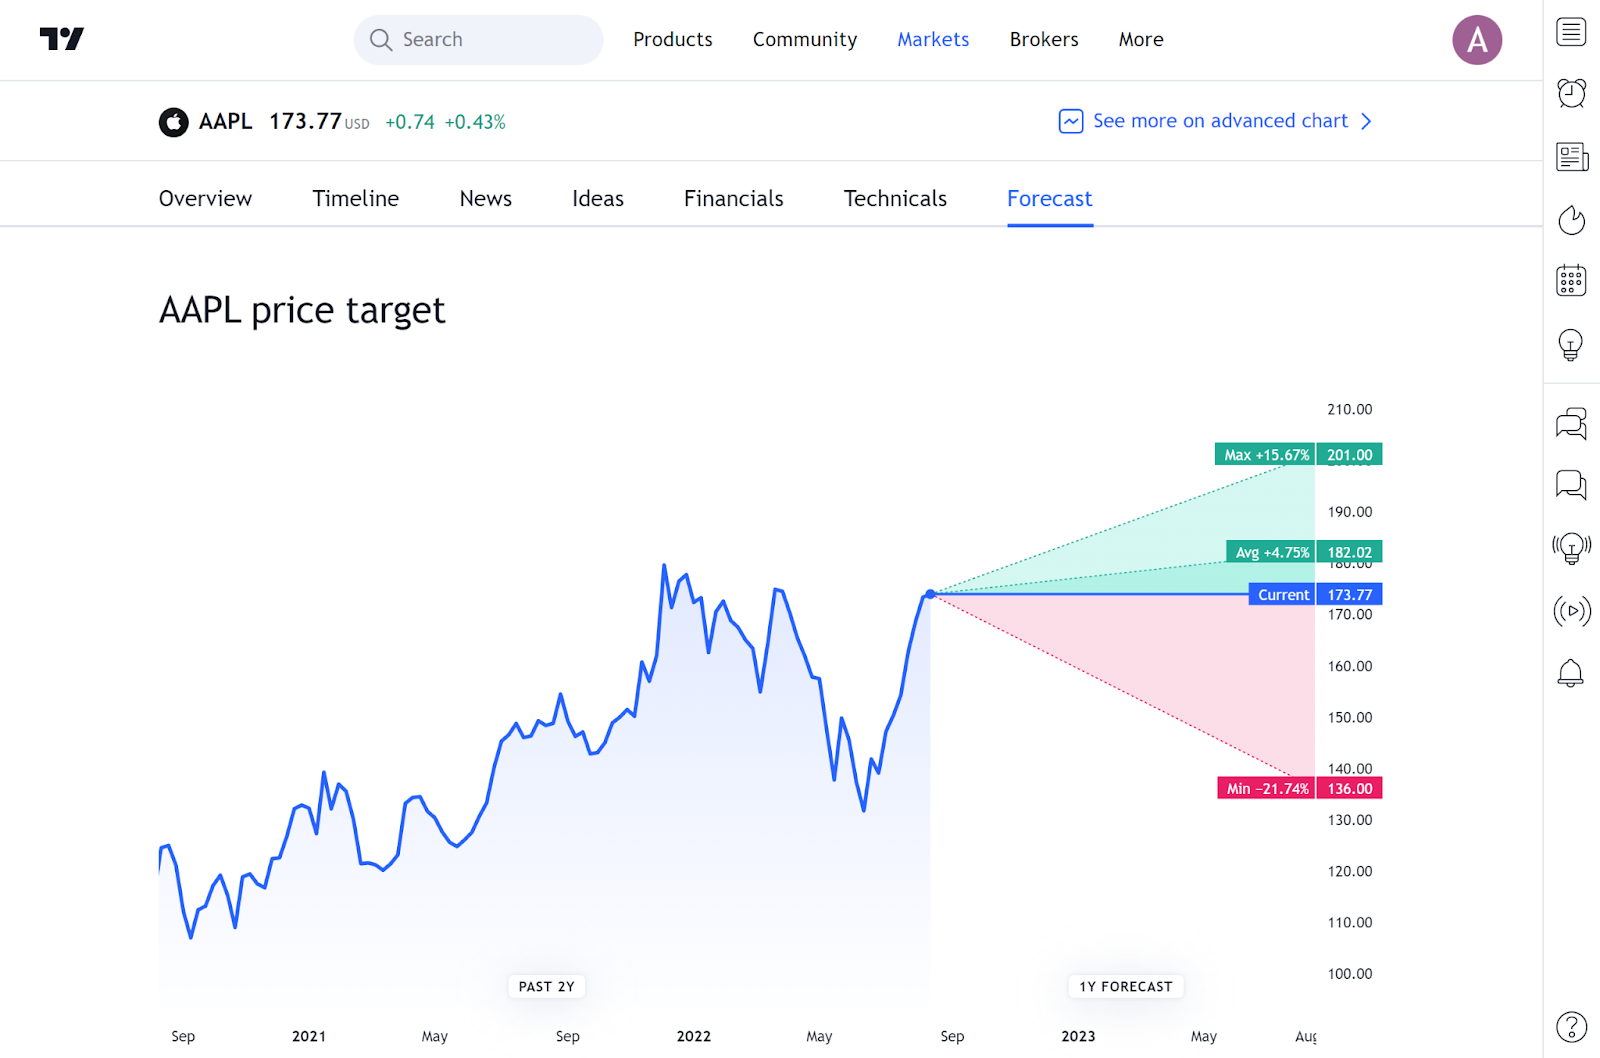Click the +0.43% change value
This screenshot has width=1600, height=1058.
click(475, 122)
